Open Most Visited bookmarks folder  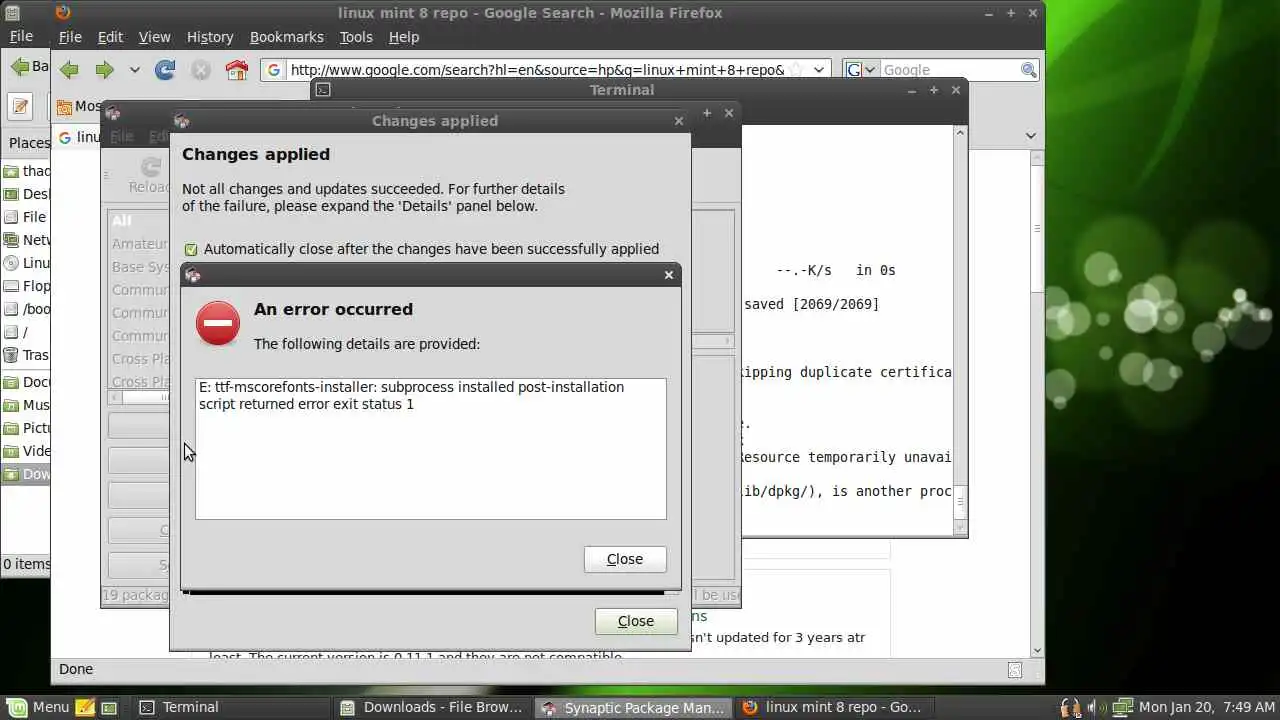pyautogui.click(x=78, y=106)
